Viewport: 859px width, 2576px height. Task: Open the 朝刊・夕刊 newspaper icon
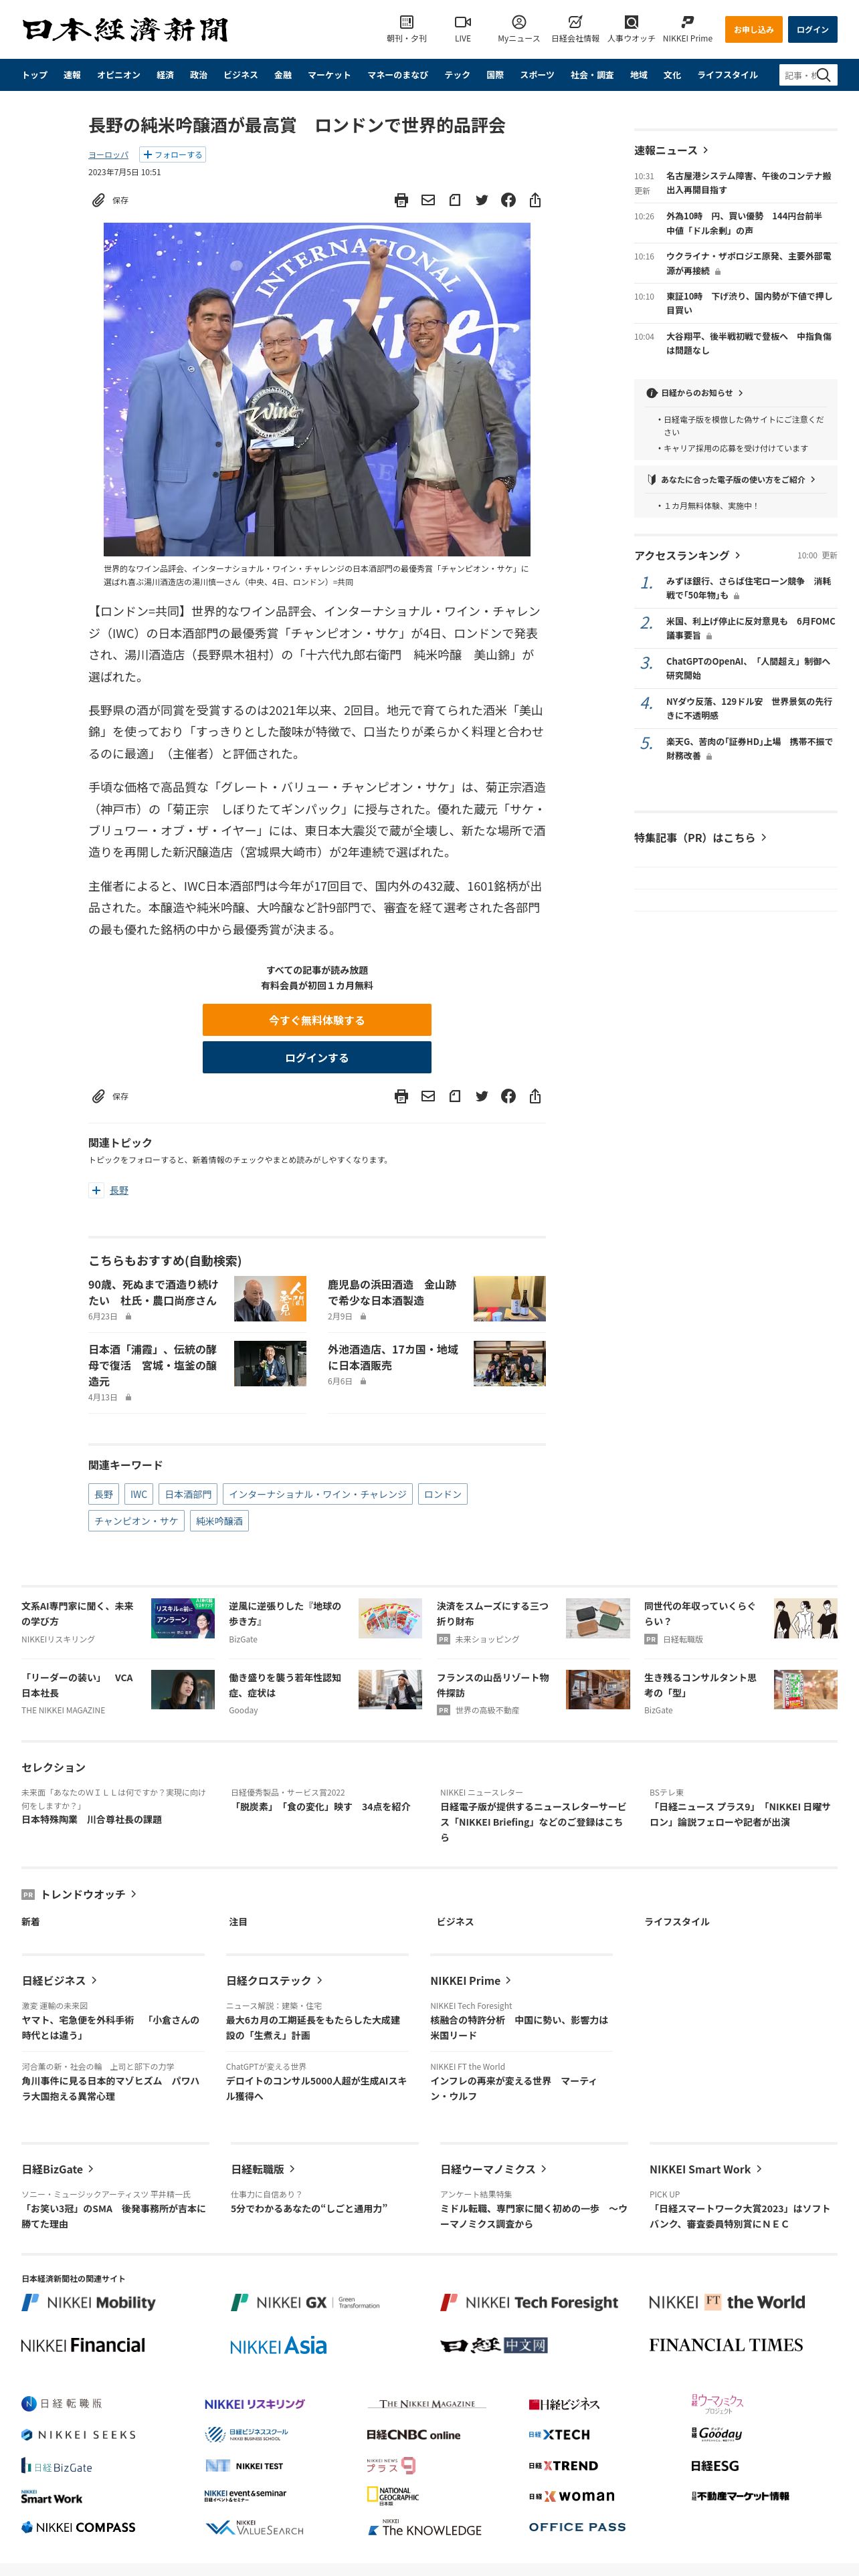coord(406,22)
